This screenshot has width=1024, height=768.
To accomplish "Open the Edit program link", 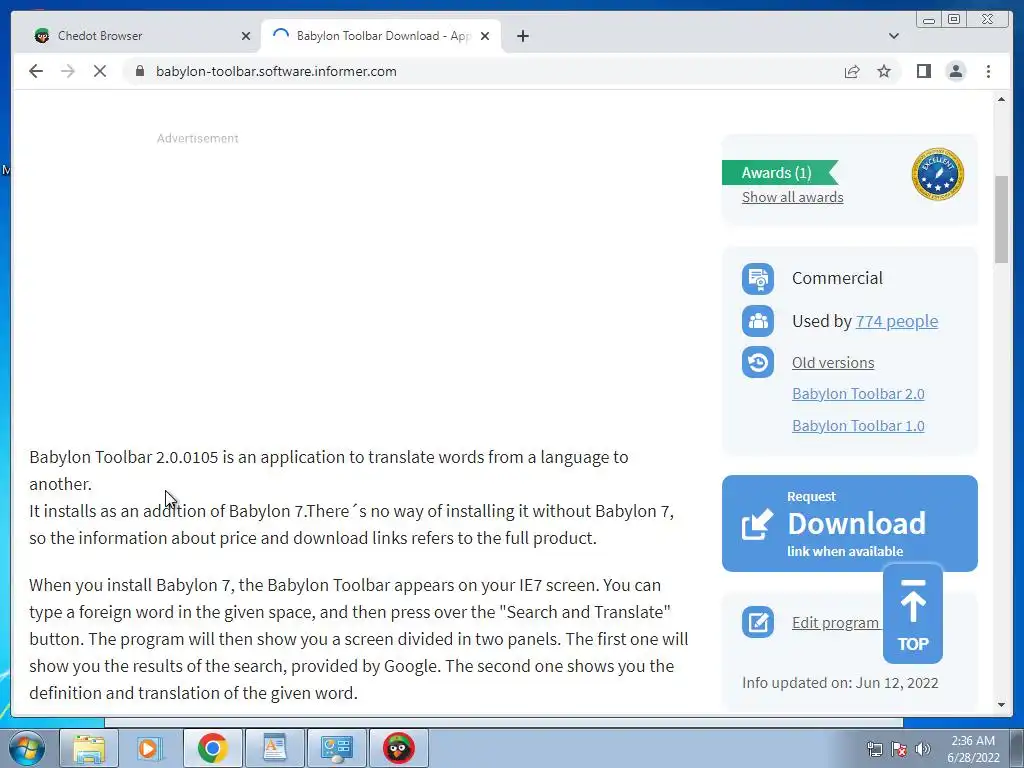I will [x=835, y=623].
